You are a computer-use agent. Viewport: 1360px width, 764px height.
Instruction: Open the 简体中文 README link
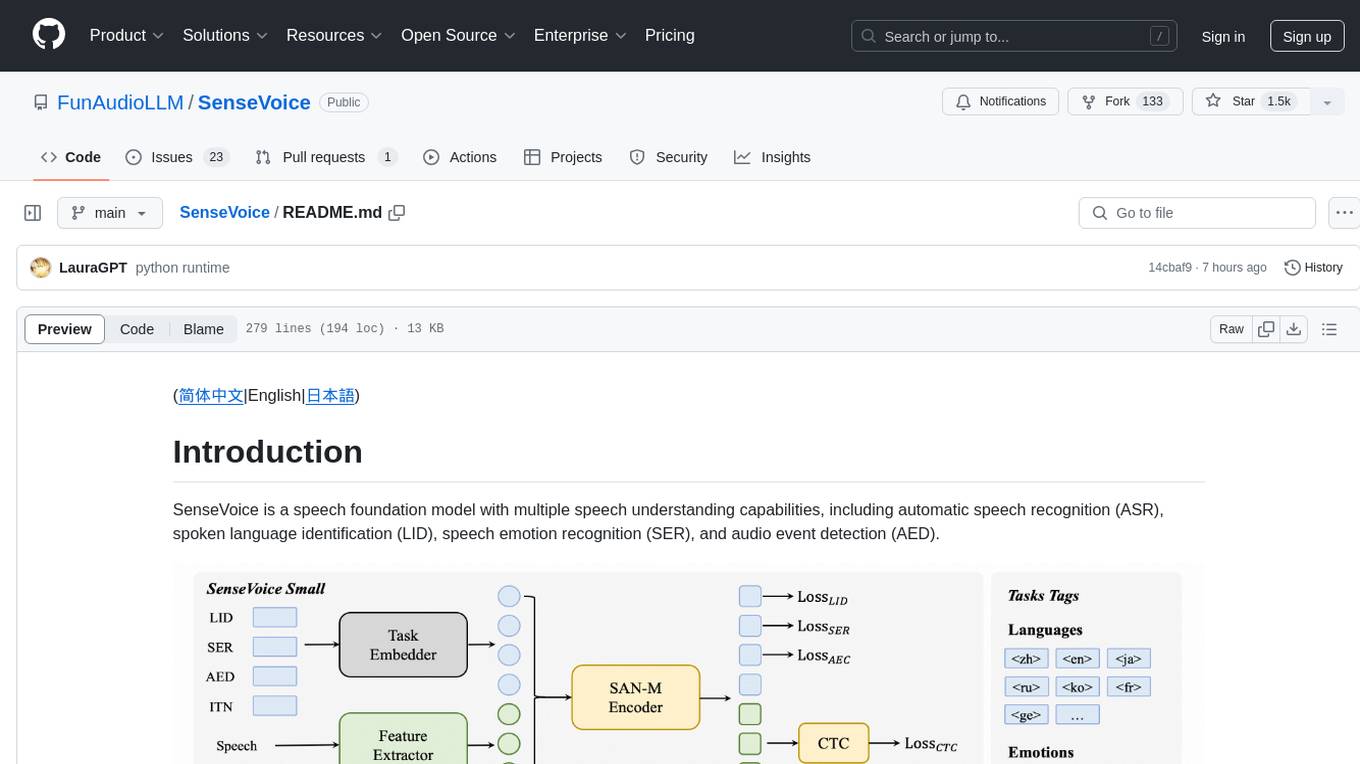211,395
